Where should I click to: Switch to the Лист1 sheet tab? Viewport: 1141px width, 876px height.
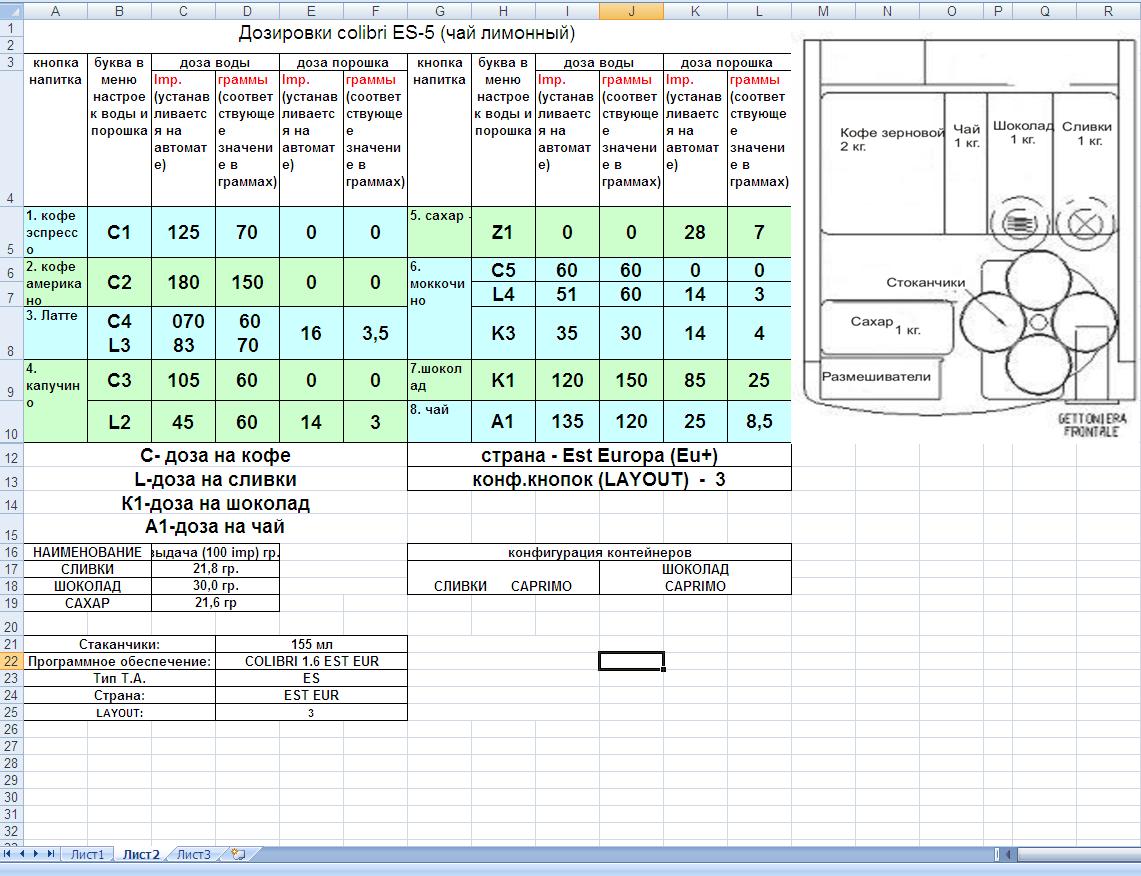pos(86,854)
